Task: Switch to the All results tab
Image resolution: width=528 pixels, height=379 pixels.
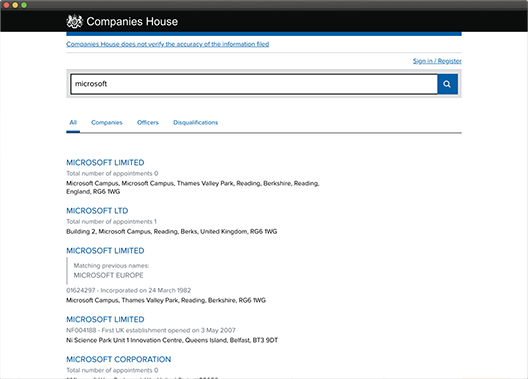Action: [x=73, y=123]
